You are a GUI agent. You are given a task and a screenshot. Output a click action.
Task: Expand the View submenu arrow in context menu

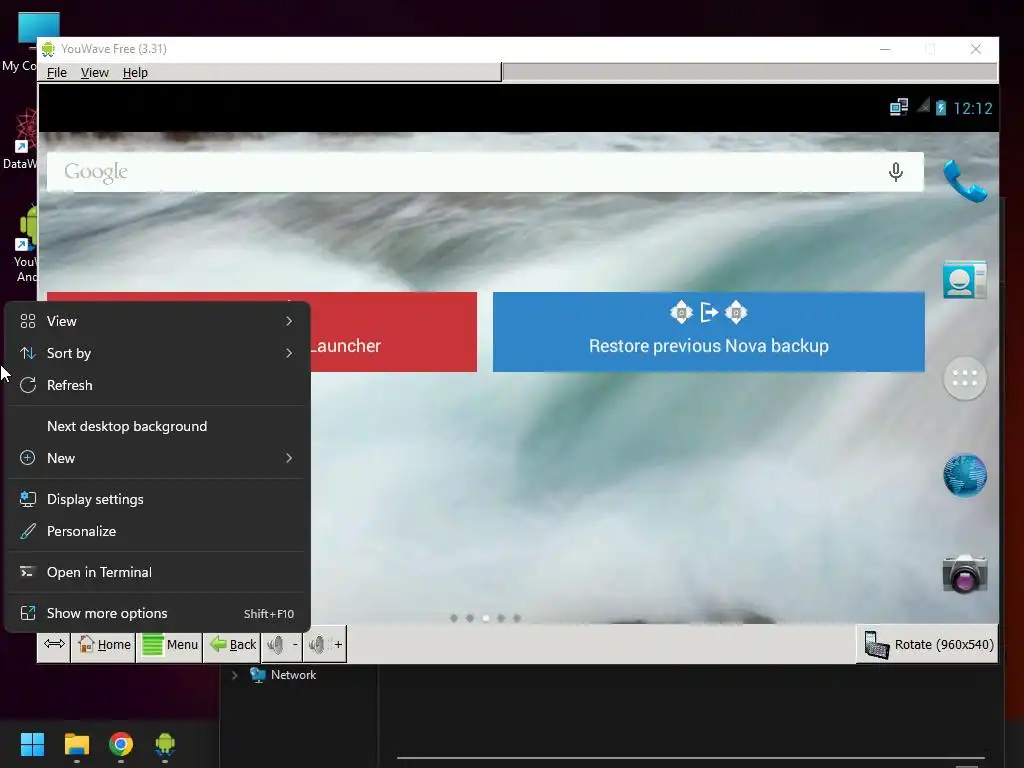[289, 321]
